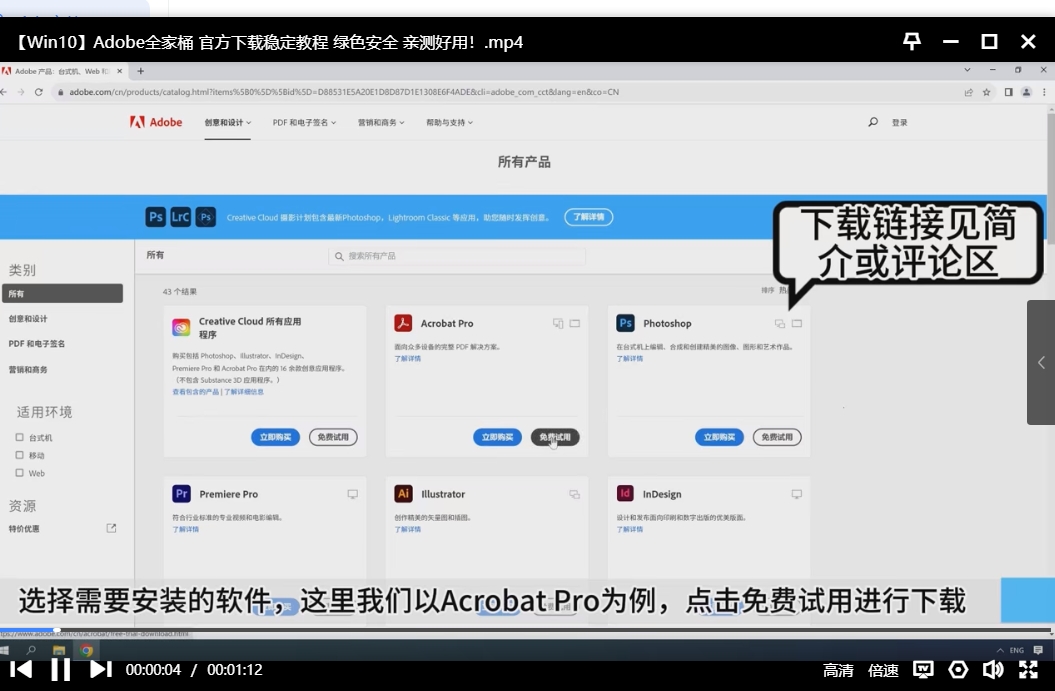
Task: Click the TV casting icon in the player controls
Action: [922, 670]
